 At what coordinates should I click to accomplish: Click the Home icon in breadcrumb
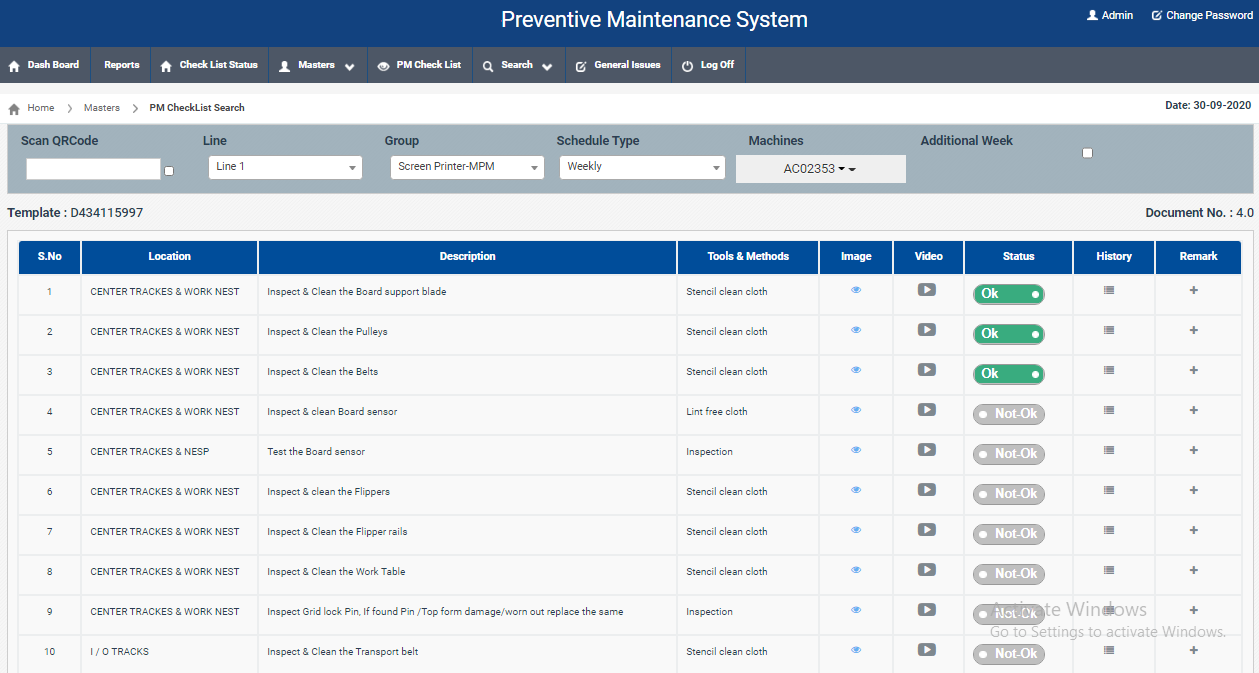14,108
